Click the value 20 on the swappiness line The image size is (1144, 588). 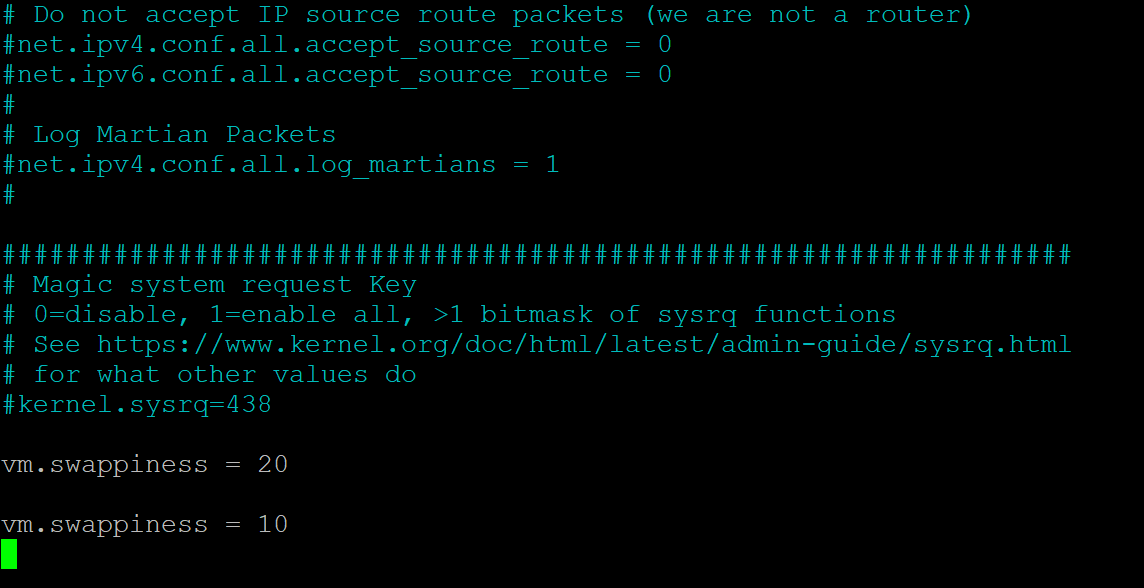(272, 465)
